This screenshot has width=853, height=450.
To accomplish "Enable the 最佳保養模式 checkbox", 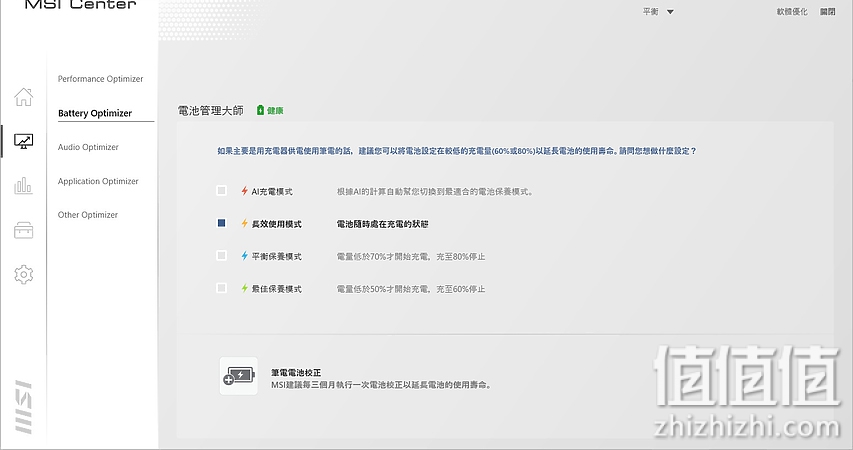I will (221, 288).
